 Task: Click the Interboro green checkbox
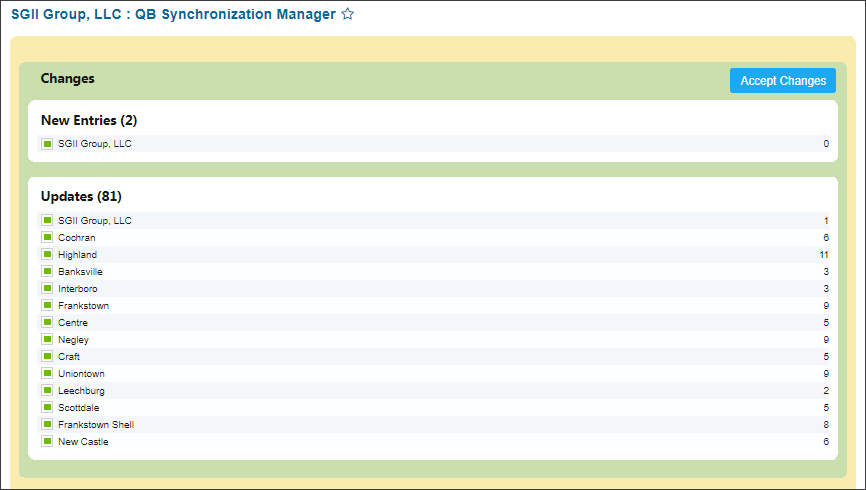click(x=47, y=288)
